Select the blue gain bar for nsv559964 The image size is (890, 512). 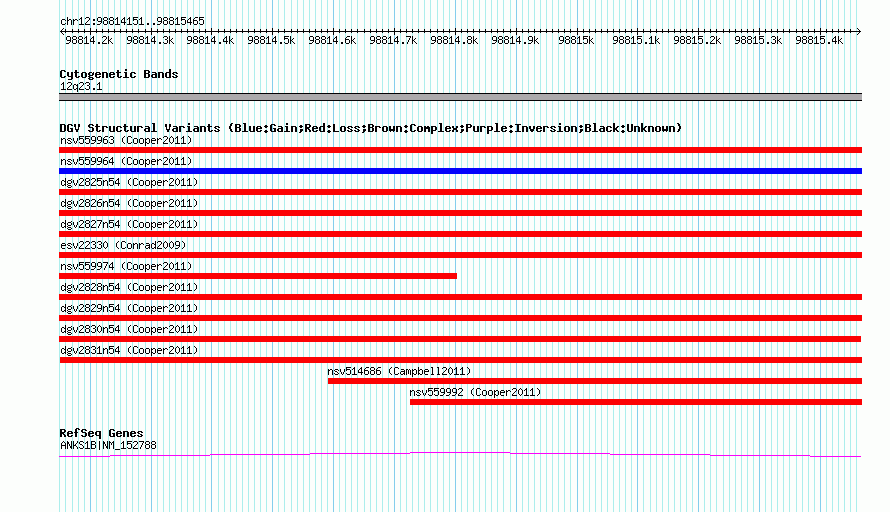[x=460, y=171]
